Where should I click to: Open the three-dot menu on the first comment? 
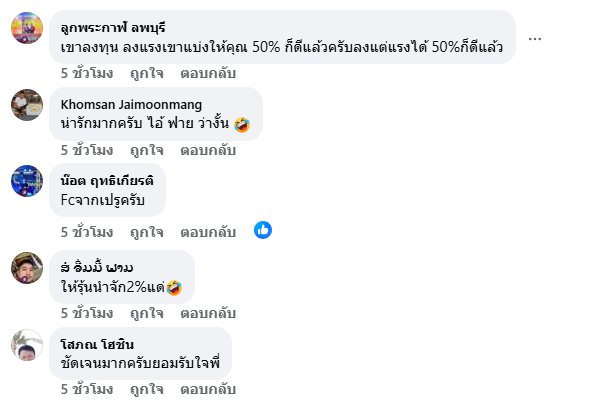[x=535, y=38]
